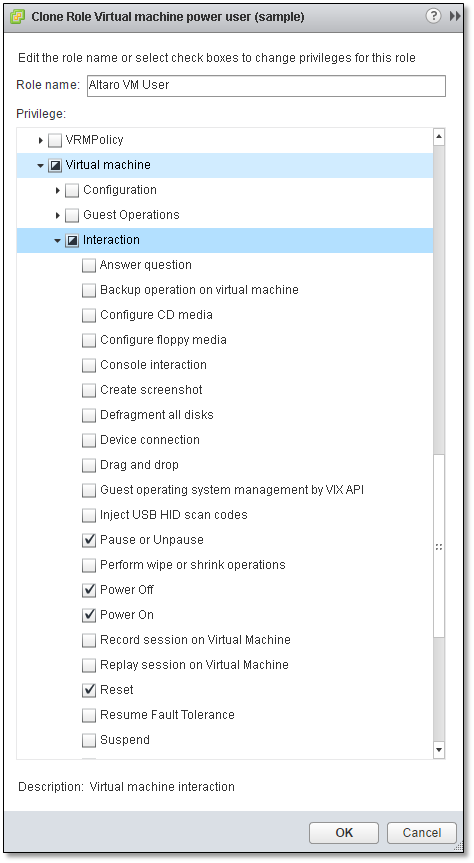This screenshot has width=474, height=863.
Task: Enable the Console interaction privilege
Action: (89, 365)
